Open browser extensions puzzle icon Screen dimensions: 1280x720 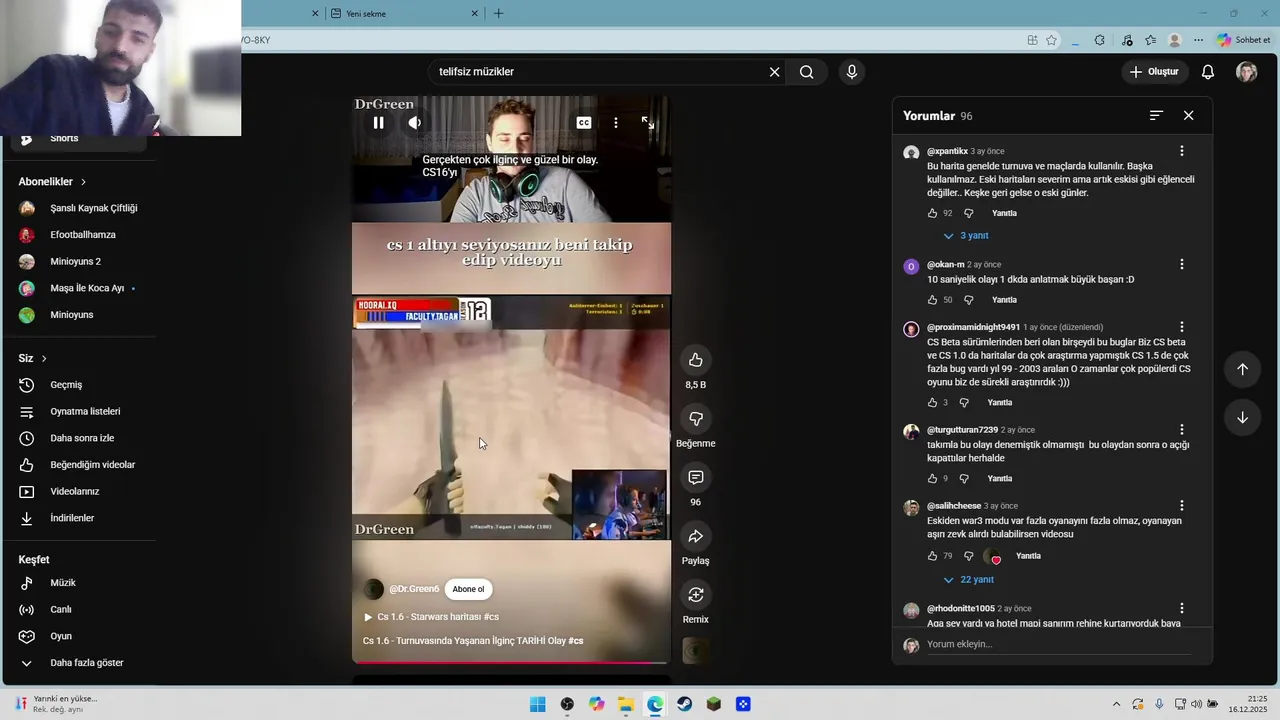(x=1100, y=40)
